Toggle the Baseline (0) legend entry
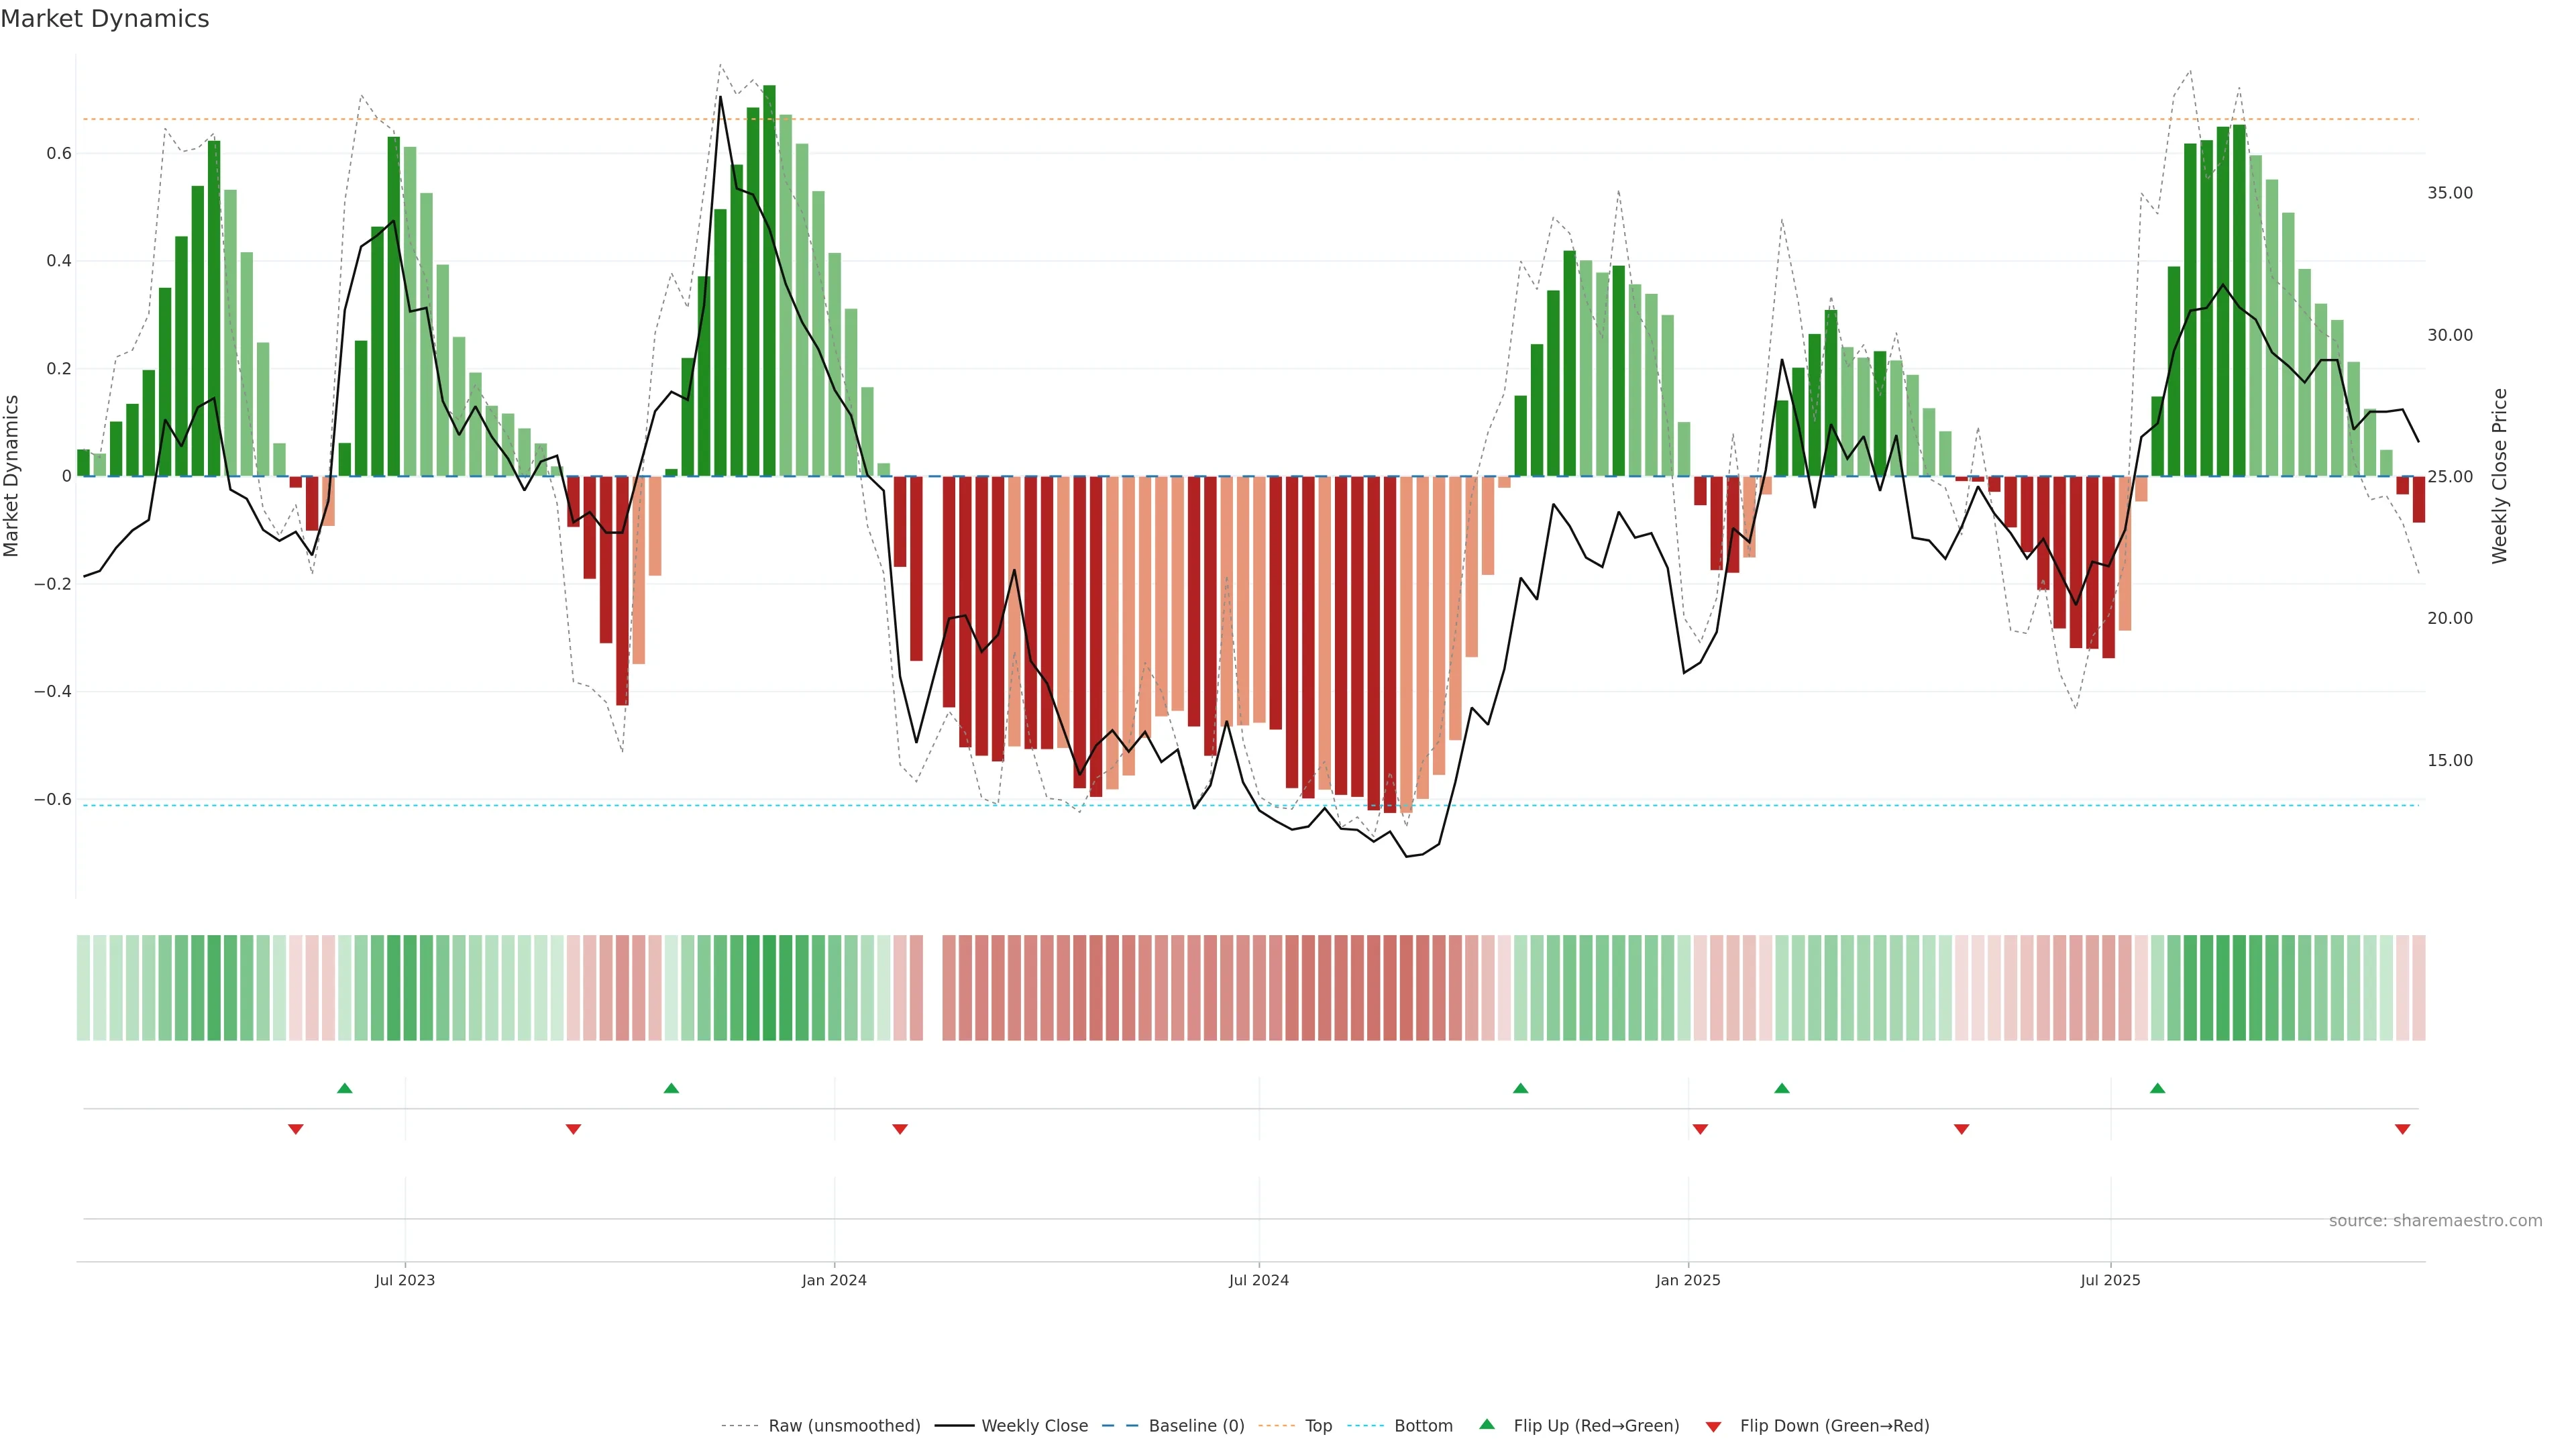2576x1449 pixels. 1196,1426
